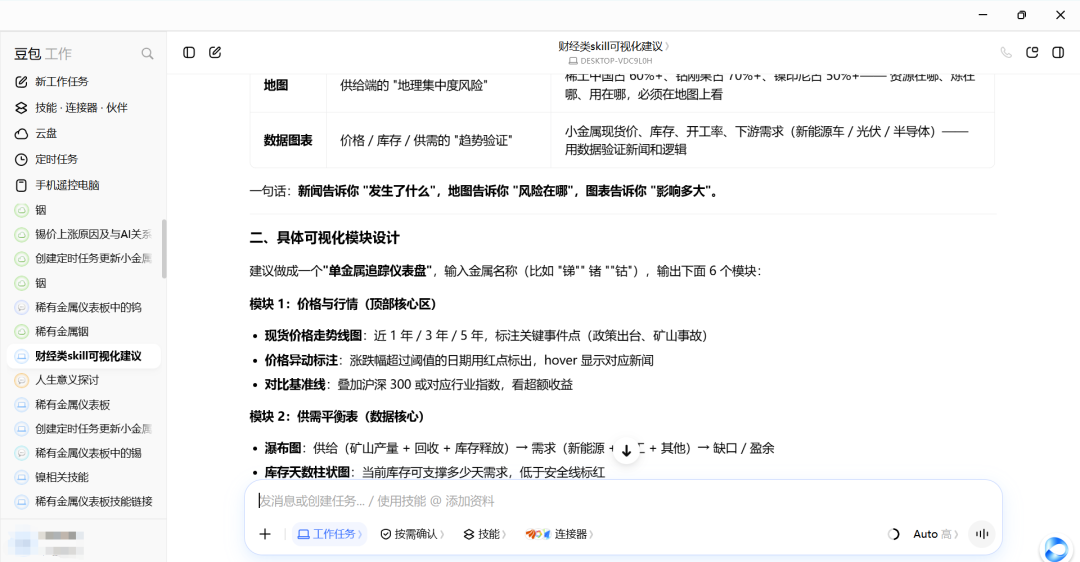
Task: Open the 稀有金属仪表板技能链接 chat
Action: click(83, 501)
